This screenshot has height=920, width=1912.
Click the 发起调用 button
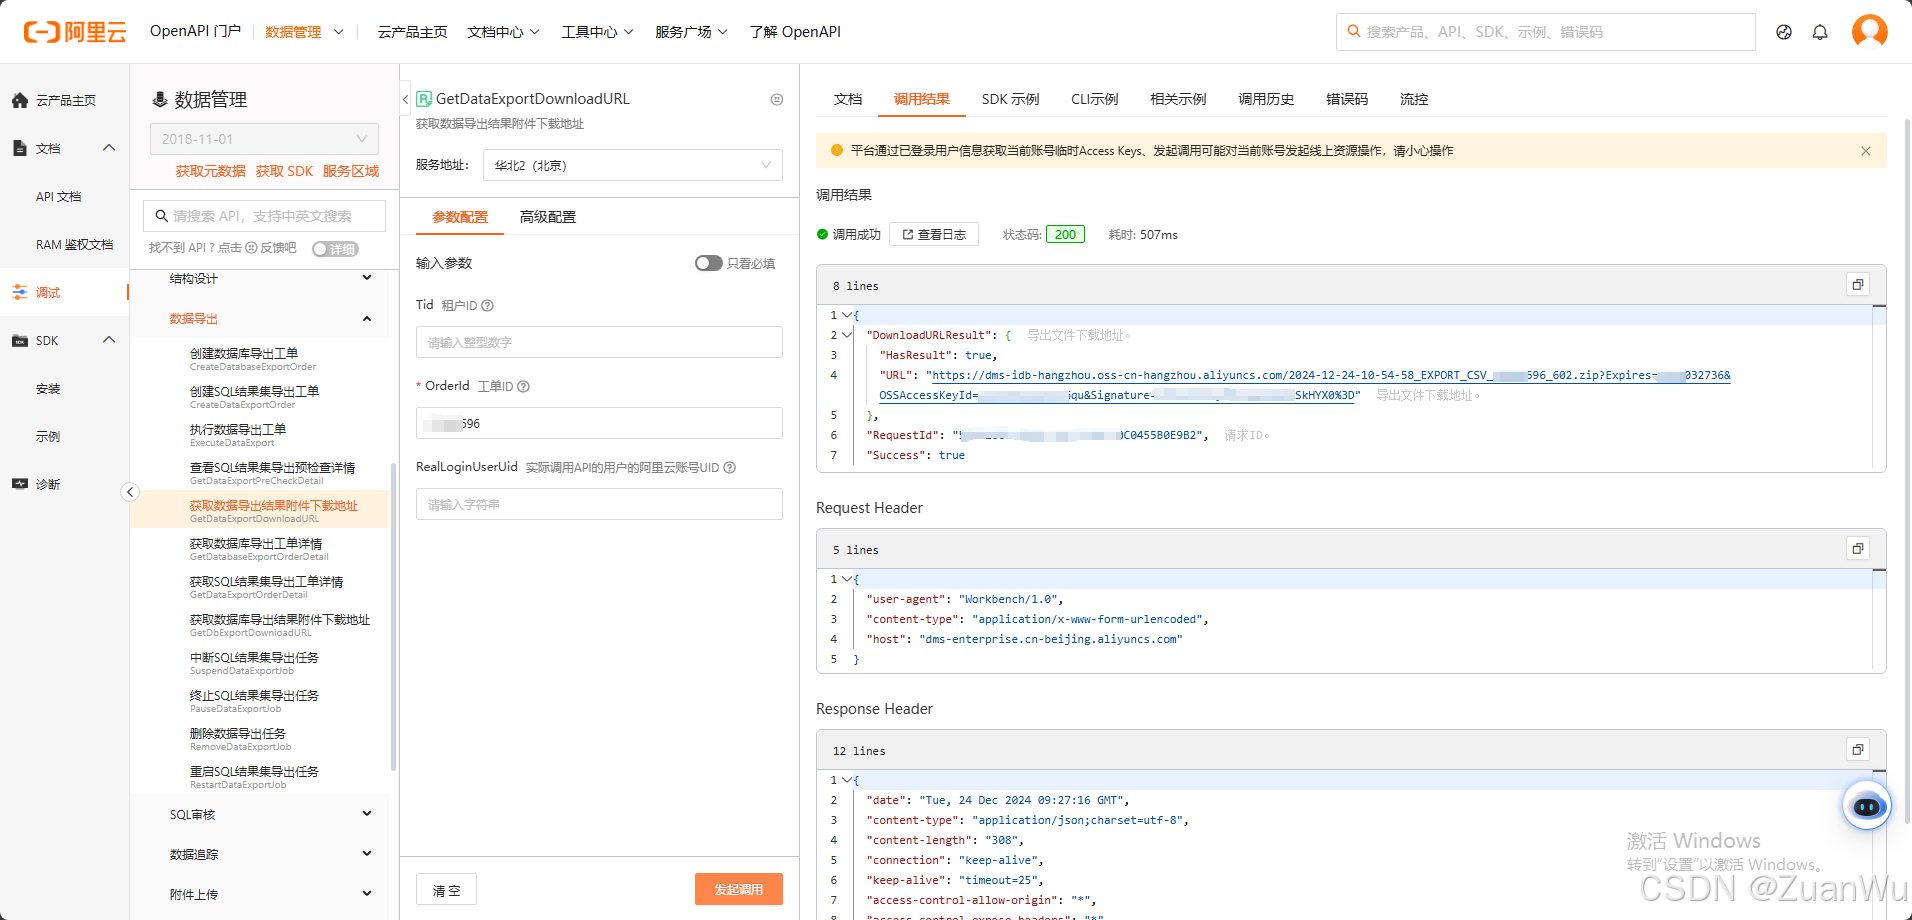(x=739, y=889)
